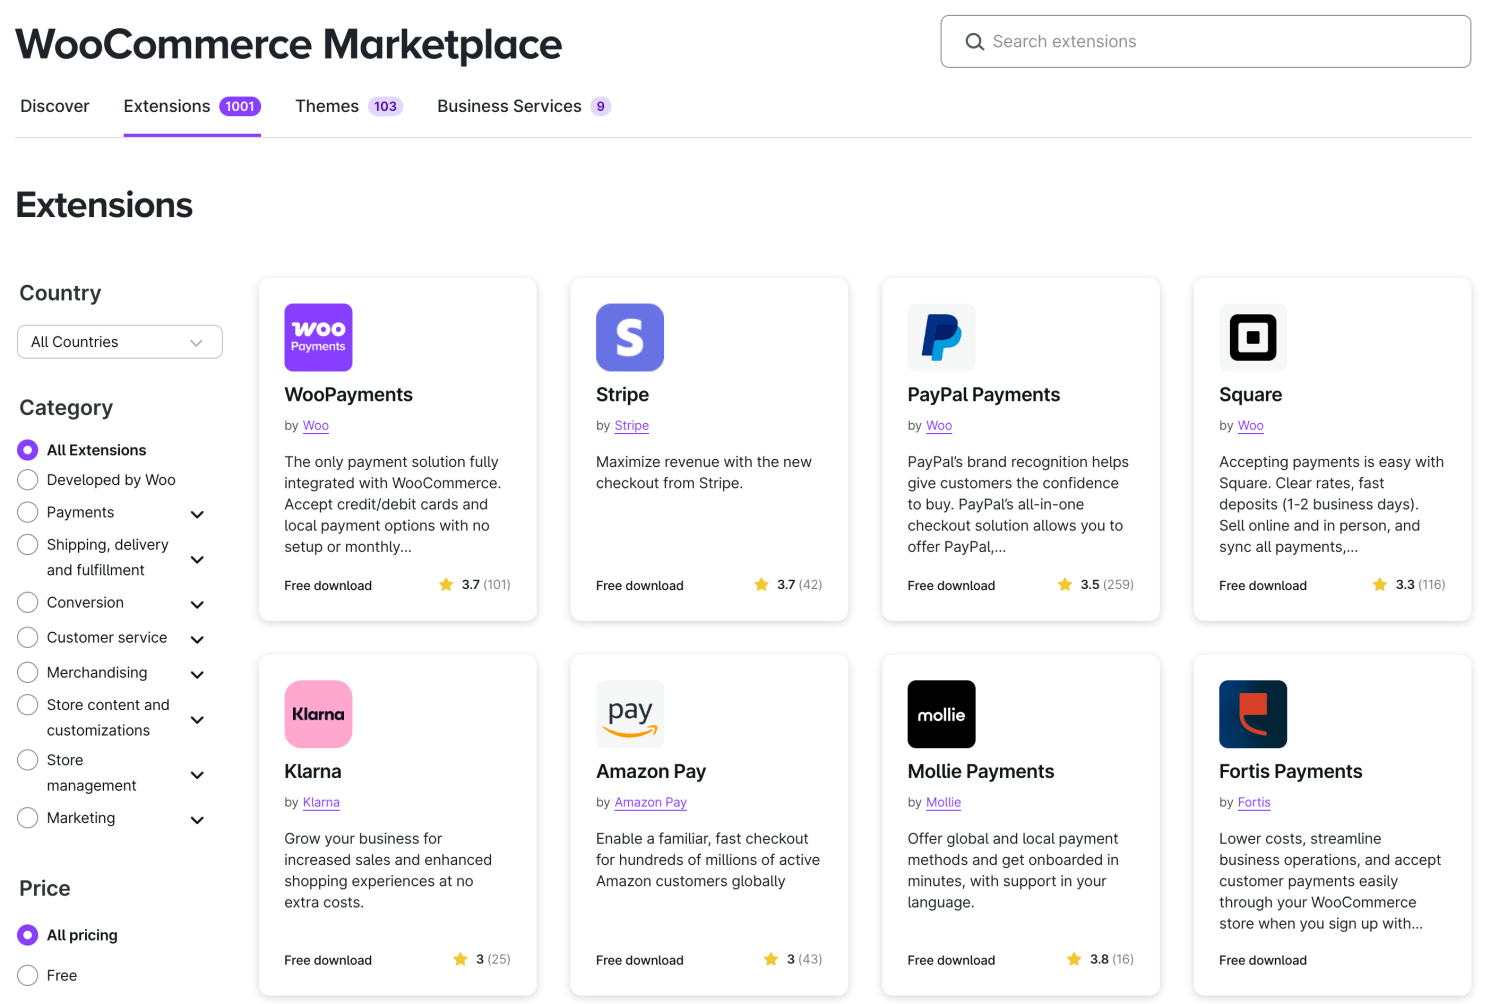Screen dimensions: 1499x1004
Task: Switch to the Themes tab
Action: (x=326, y=106)
